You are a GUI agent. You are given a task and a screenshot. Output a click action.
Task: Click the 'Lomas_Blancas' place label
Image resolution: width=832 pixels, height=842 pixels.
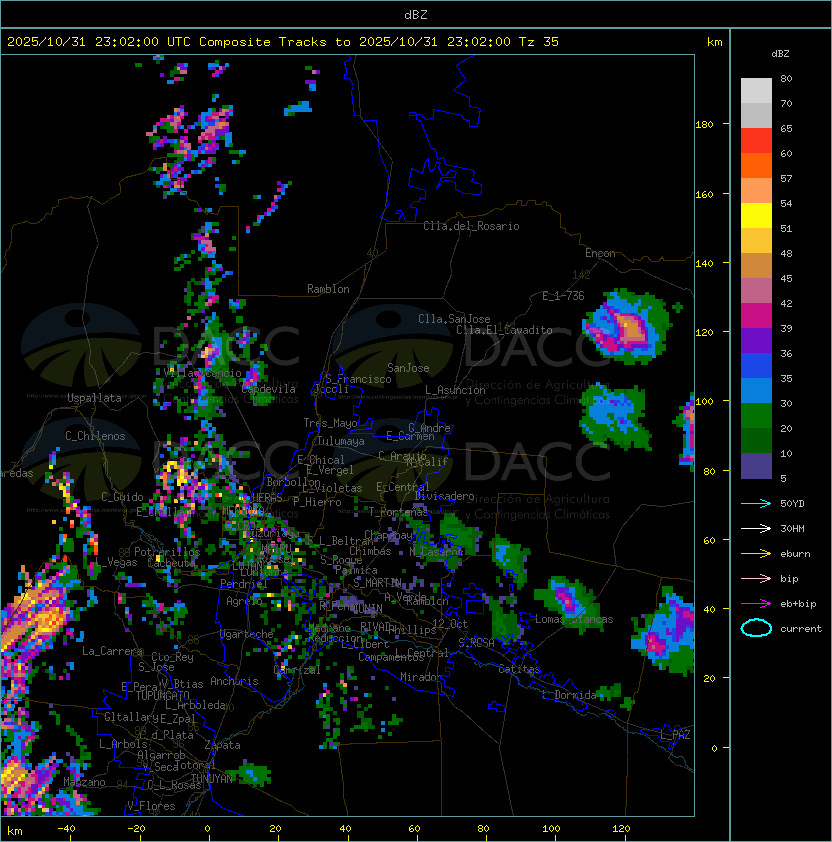coord(574,620)
